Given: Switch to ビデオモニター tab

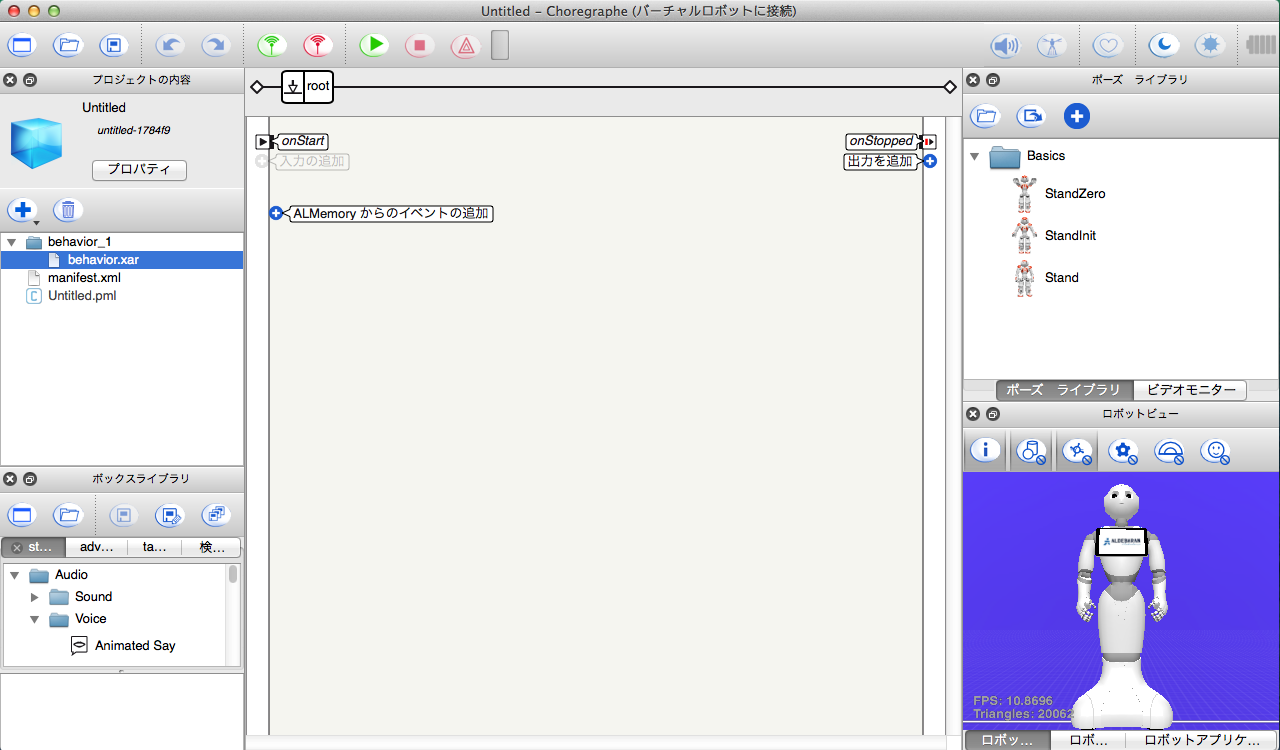Looking at the screenshot, I should point(1190,391).
